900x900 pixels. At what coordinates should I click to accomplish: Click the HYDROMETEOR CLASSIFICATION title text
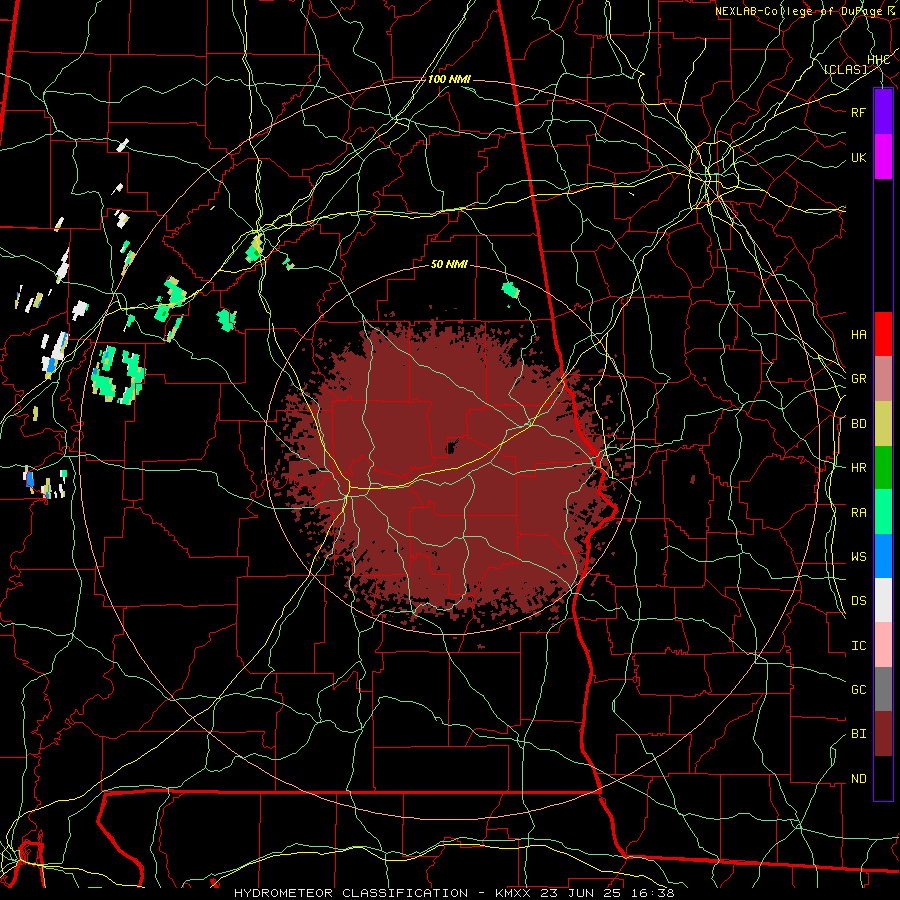(x=351, y=893)
